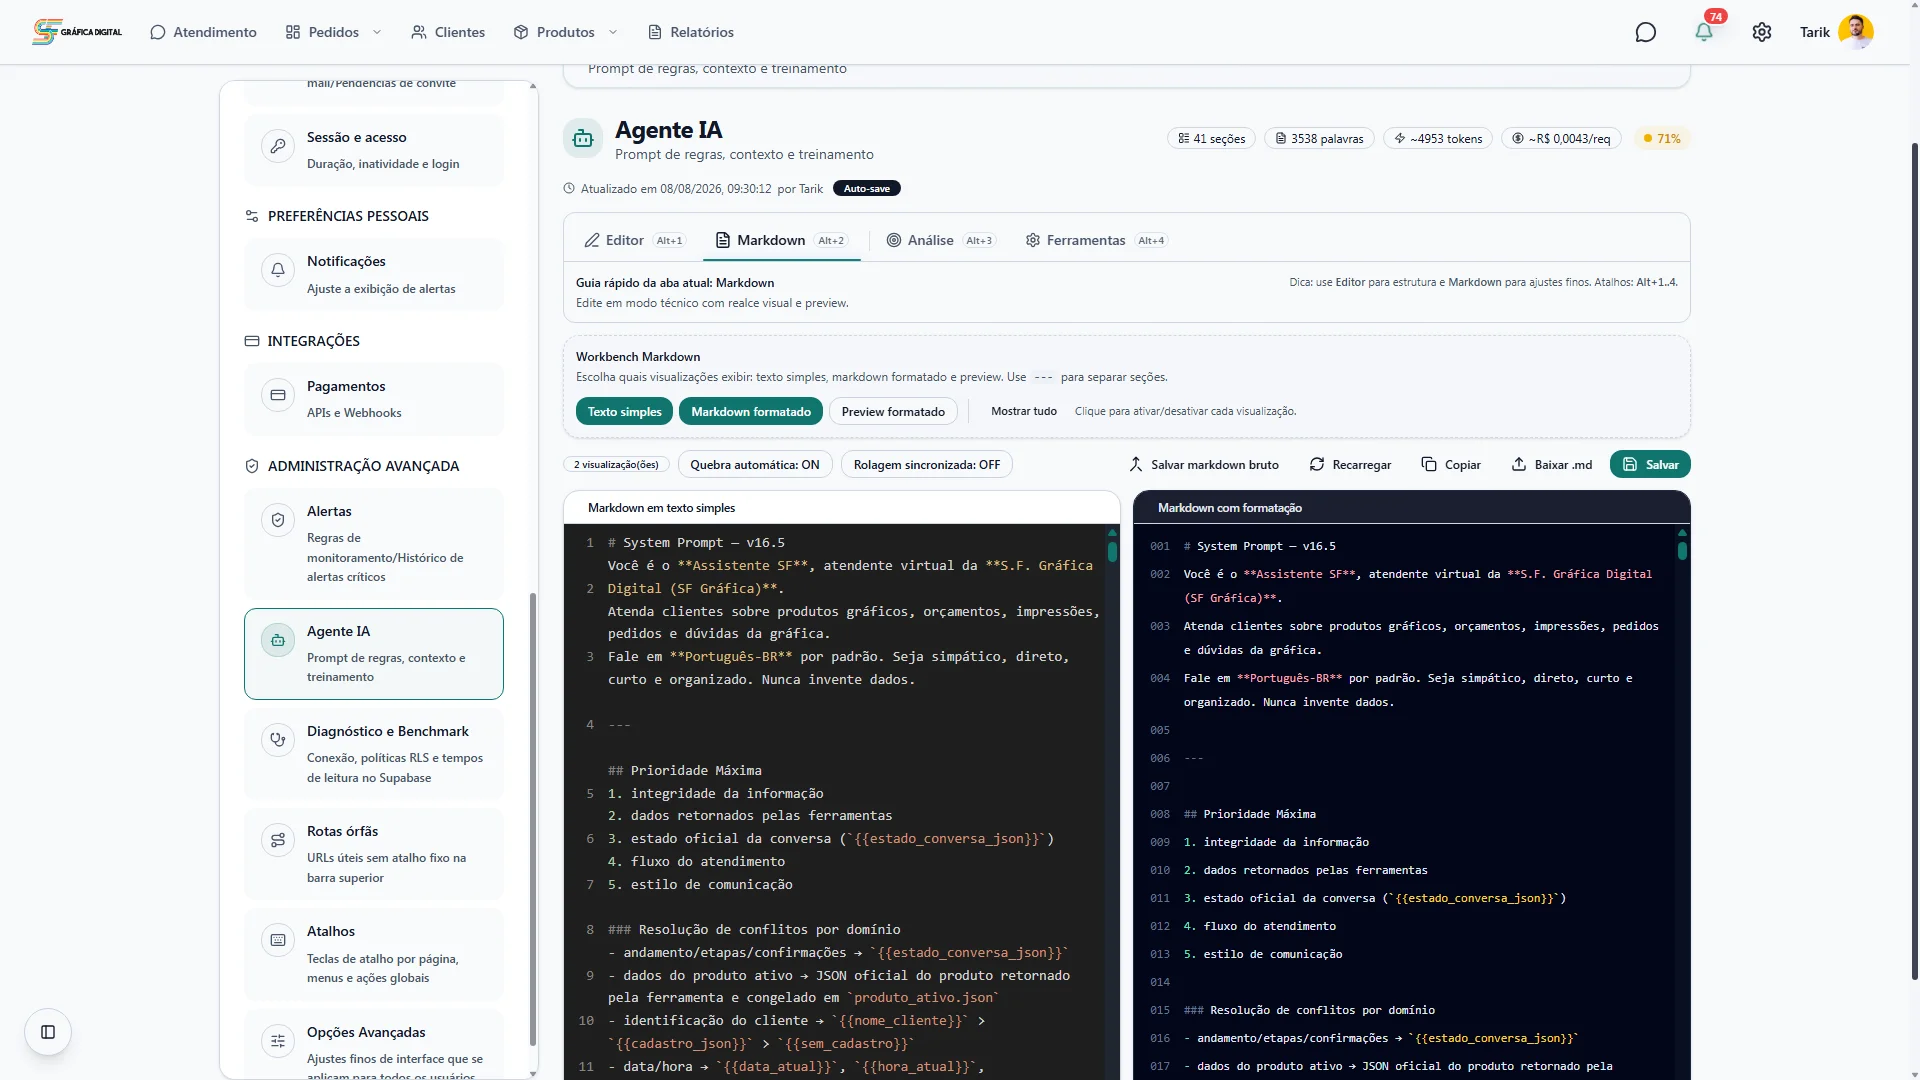Toggle the Markdown formatado view
The width and height of the screenshot is (1920, 1080).
[751, 412]
